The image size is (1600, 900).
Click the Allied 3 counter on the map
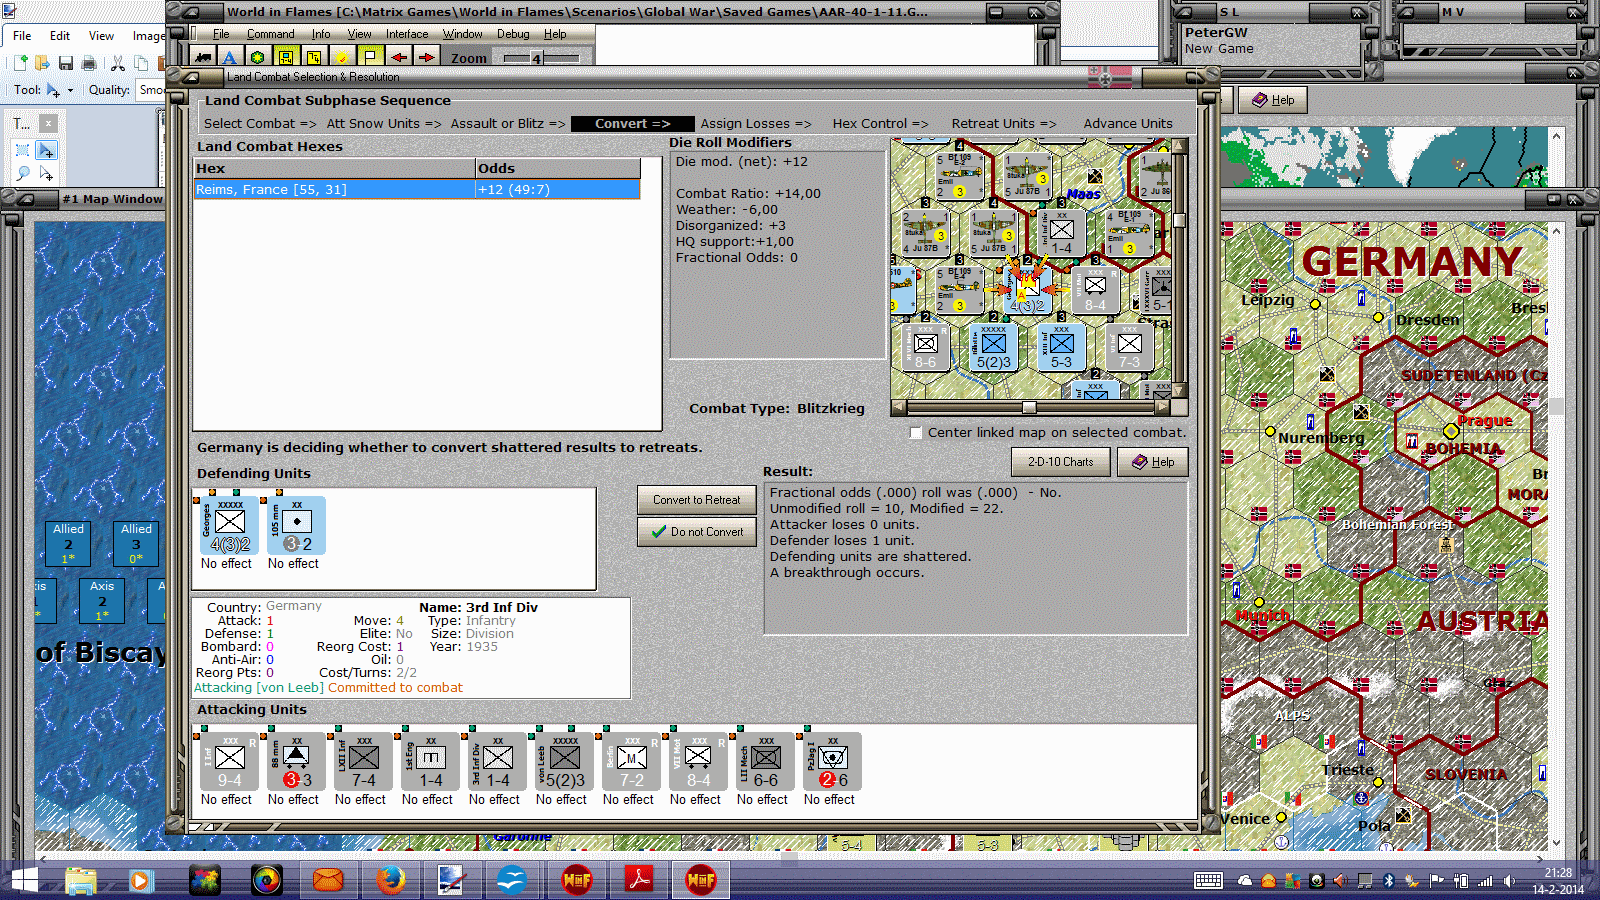(136, 543)
